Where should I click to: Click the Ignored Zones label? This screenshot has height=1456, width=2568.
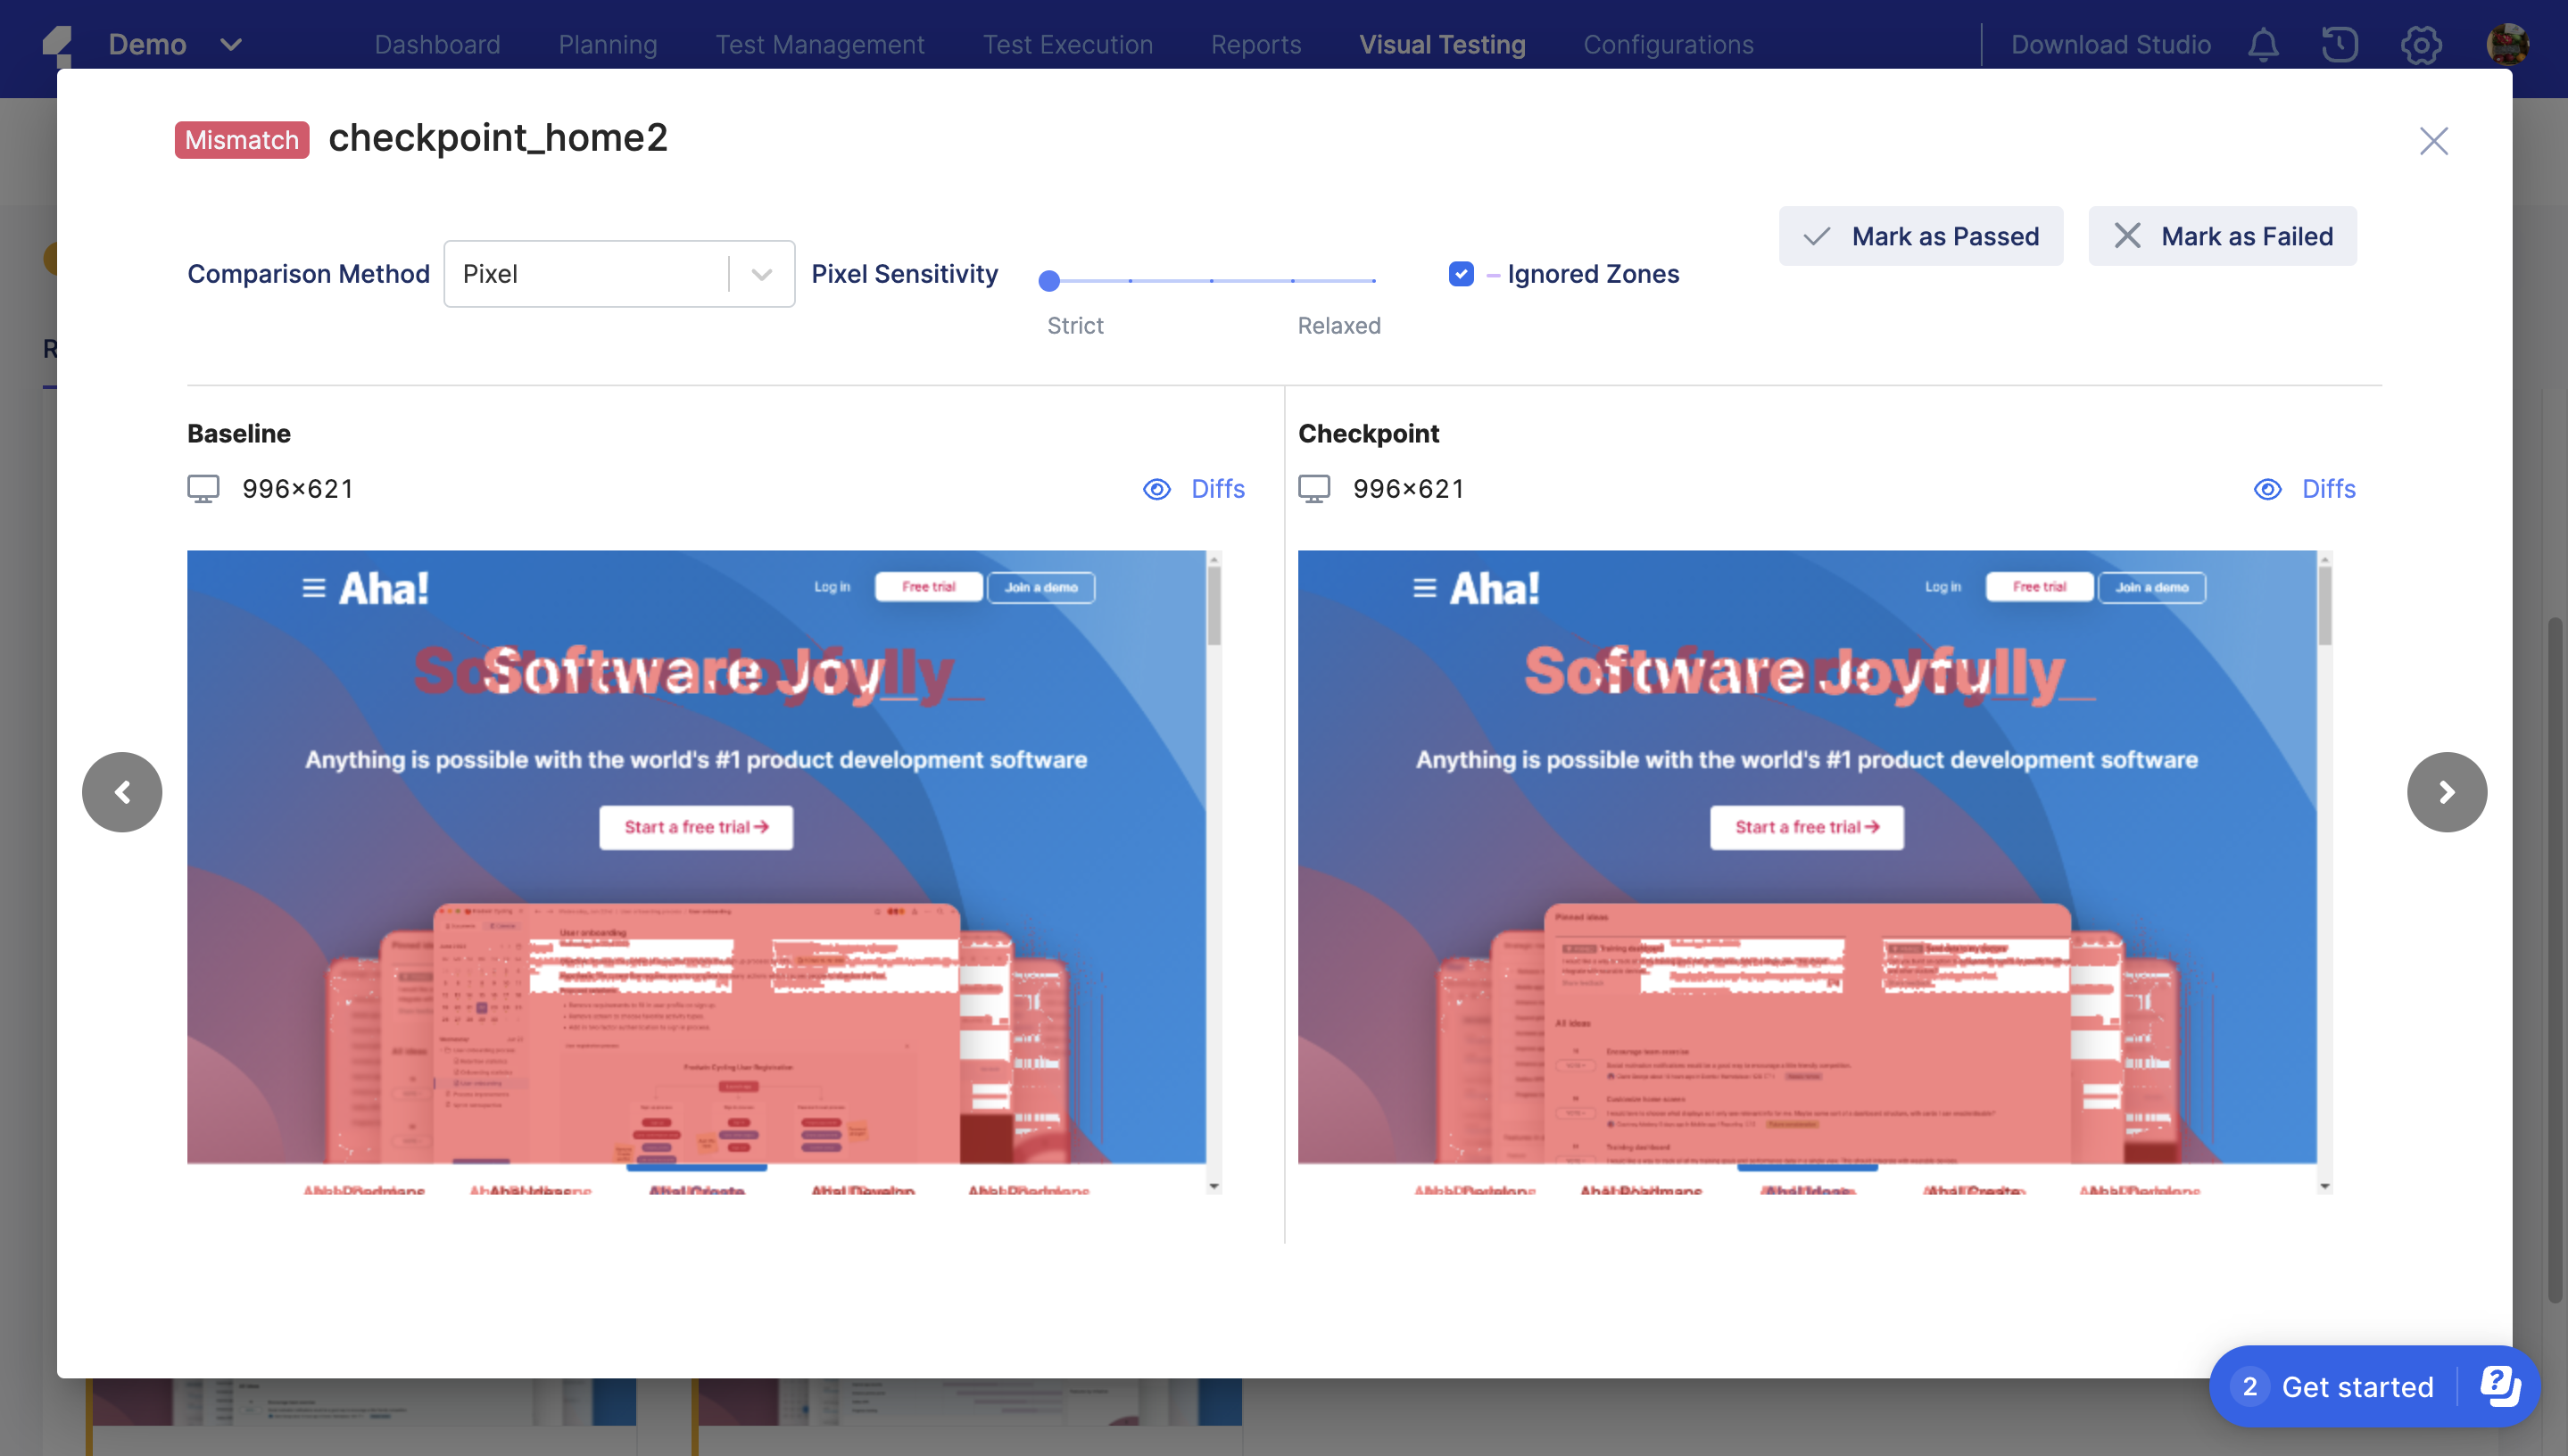[x=1593, y=274]
